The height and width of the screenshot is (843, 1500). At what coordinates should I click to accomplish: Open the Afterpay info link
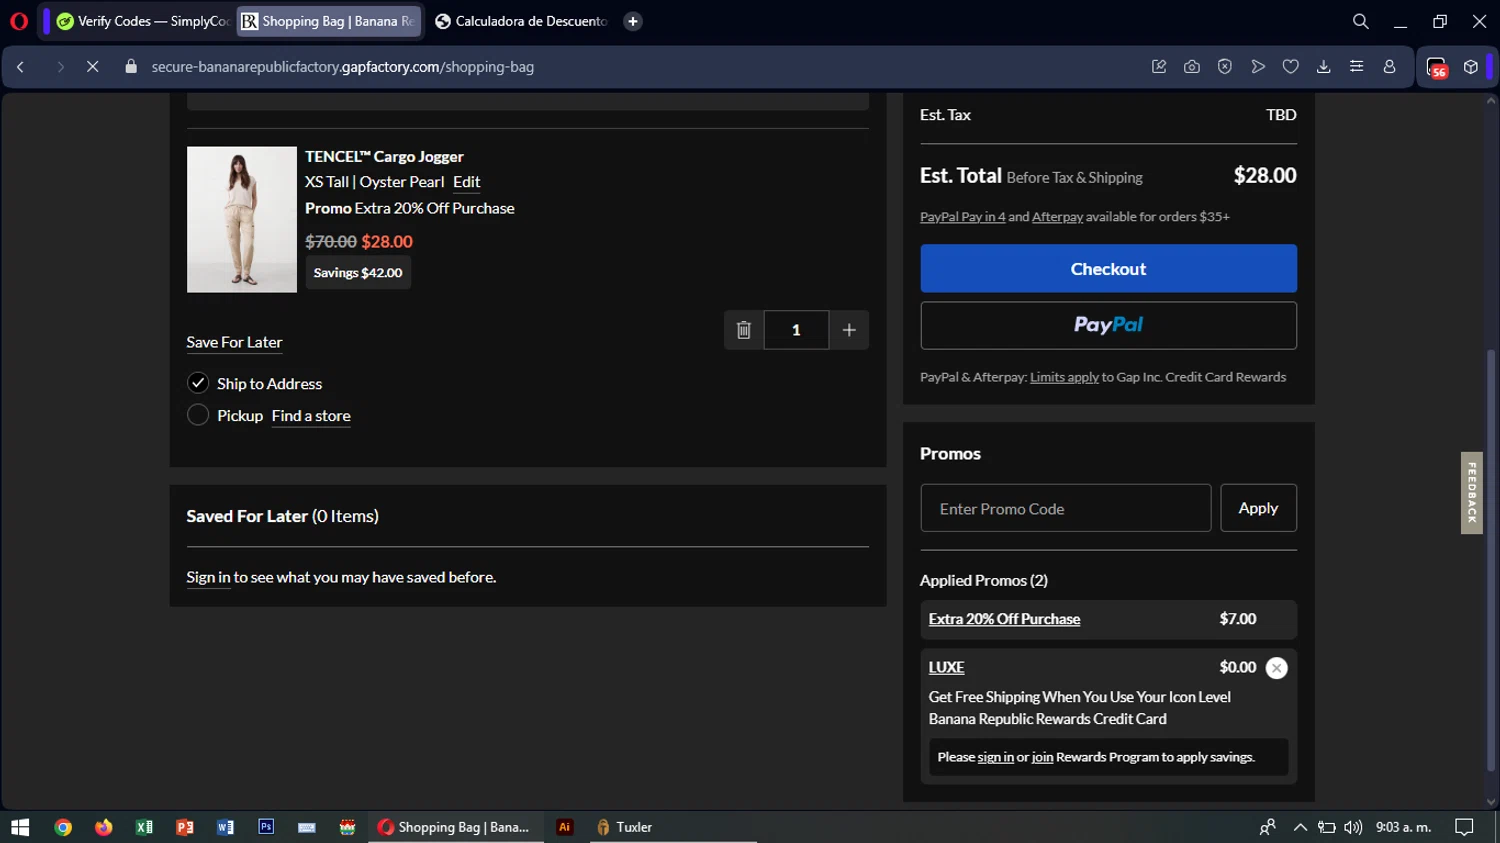click(x=1057, y=217)
